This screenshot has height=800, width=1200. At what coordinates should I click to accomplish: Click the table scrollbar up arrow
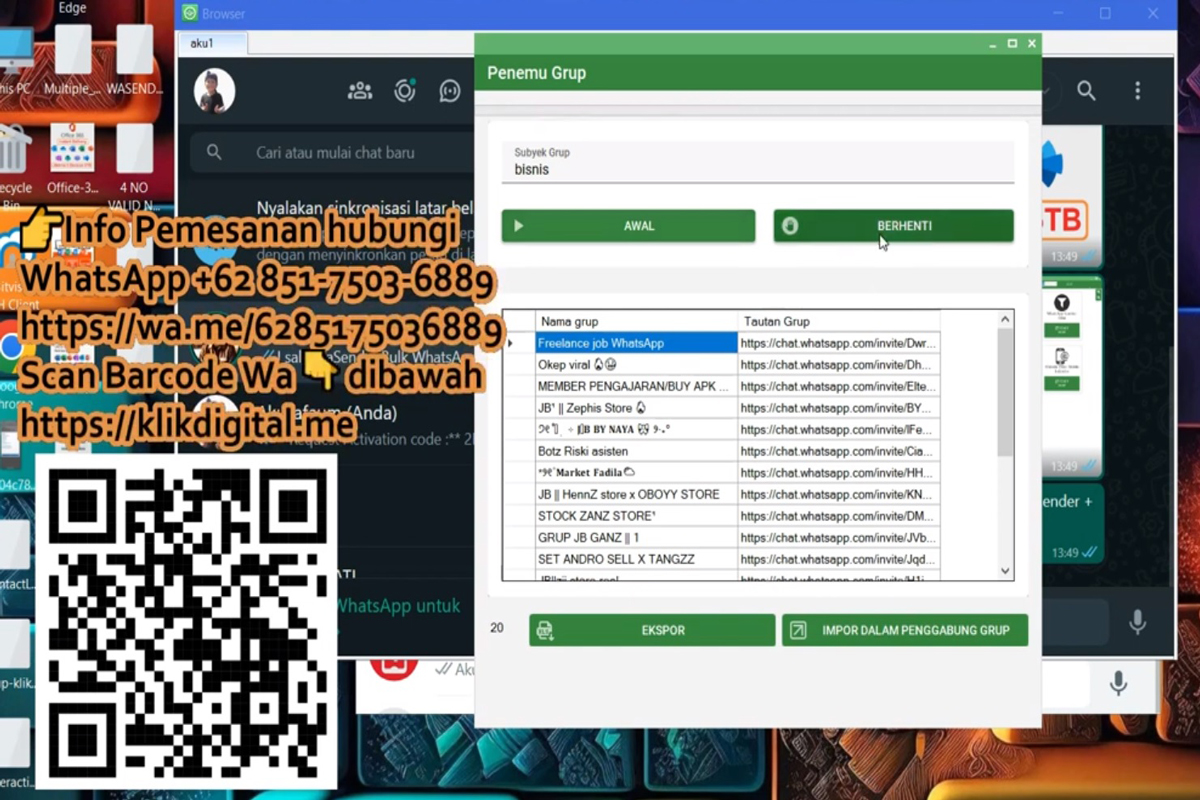[x=1005, y=319]
